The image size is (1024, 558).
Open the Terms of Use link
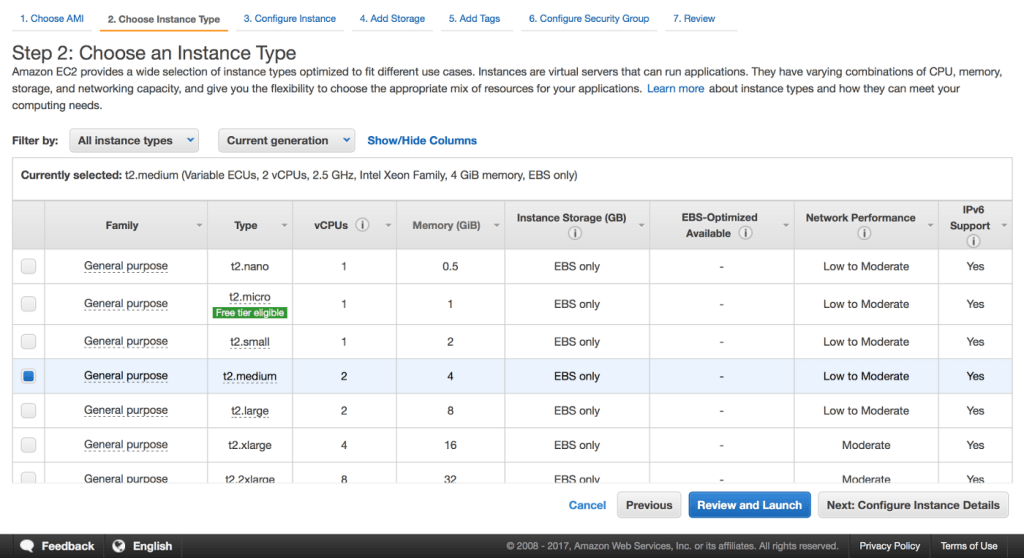coord(968,546)
